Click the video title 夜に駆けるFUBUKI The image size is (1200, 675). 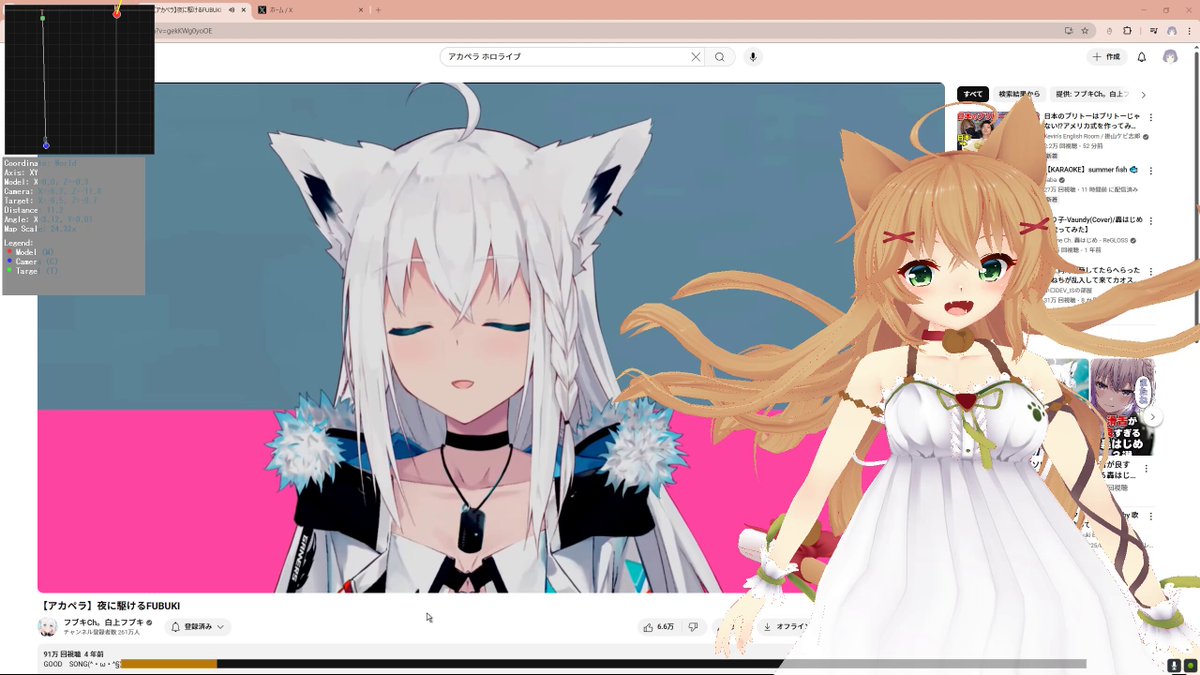click(110, 606)
